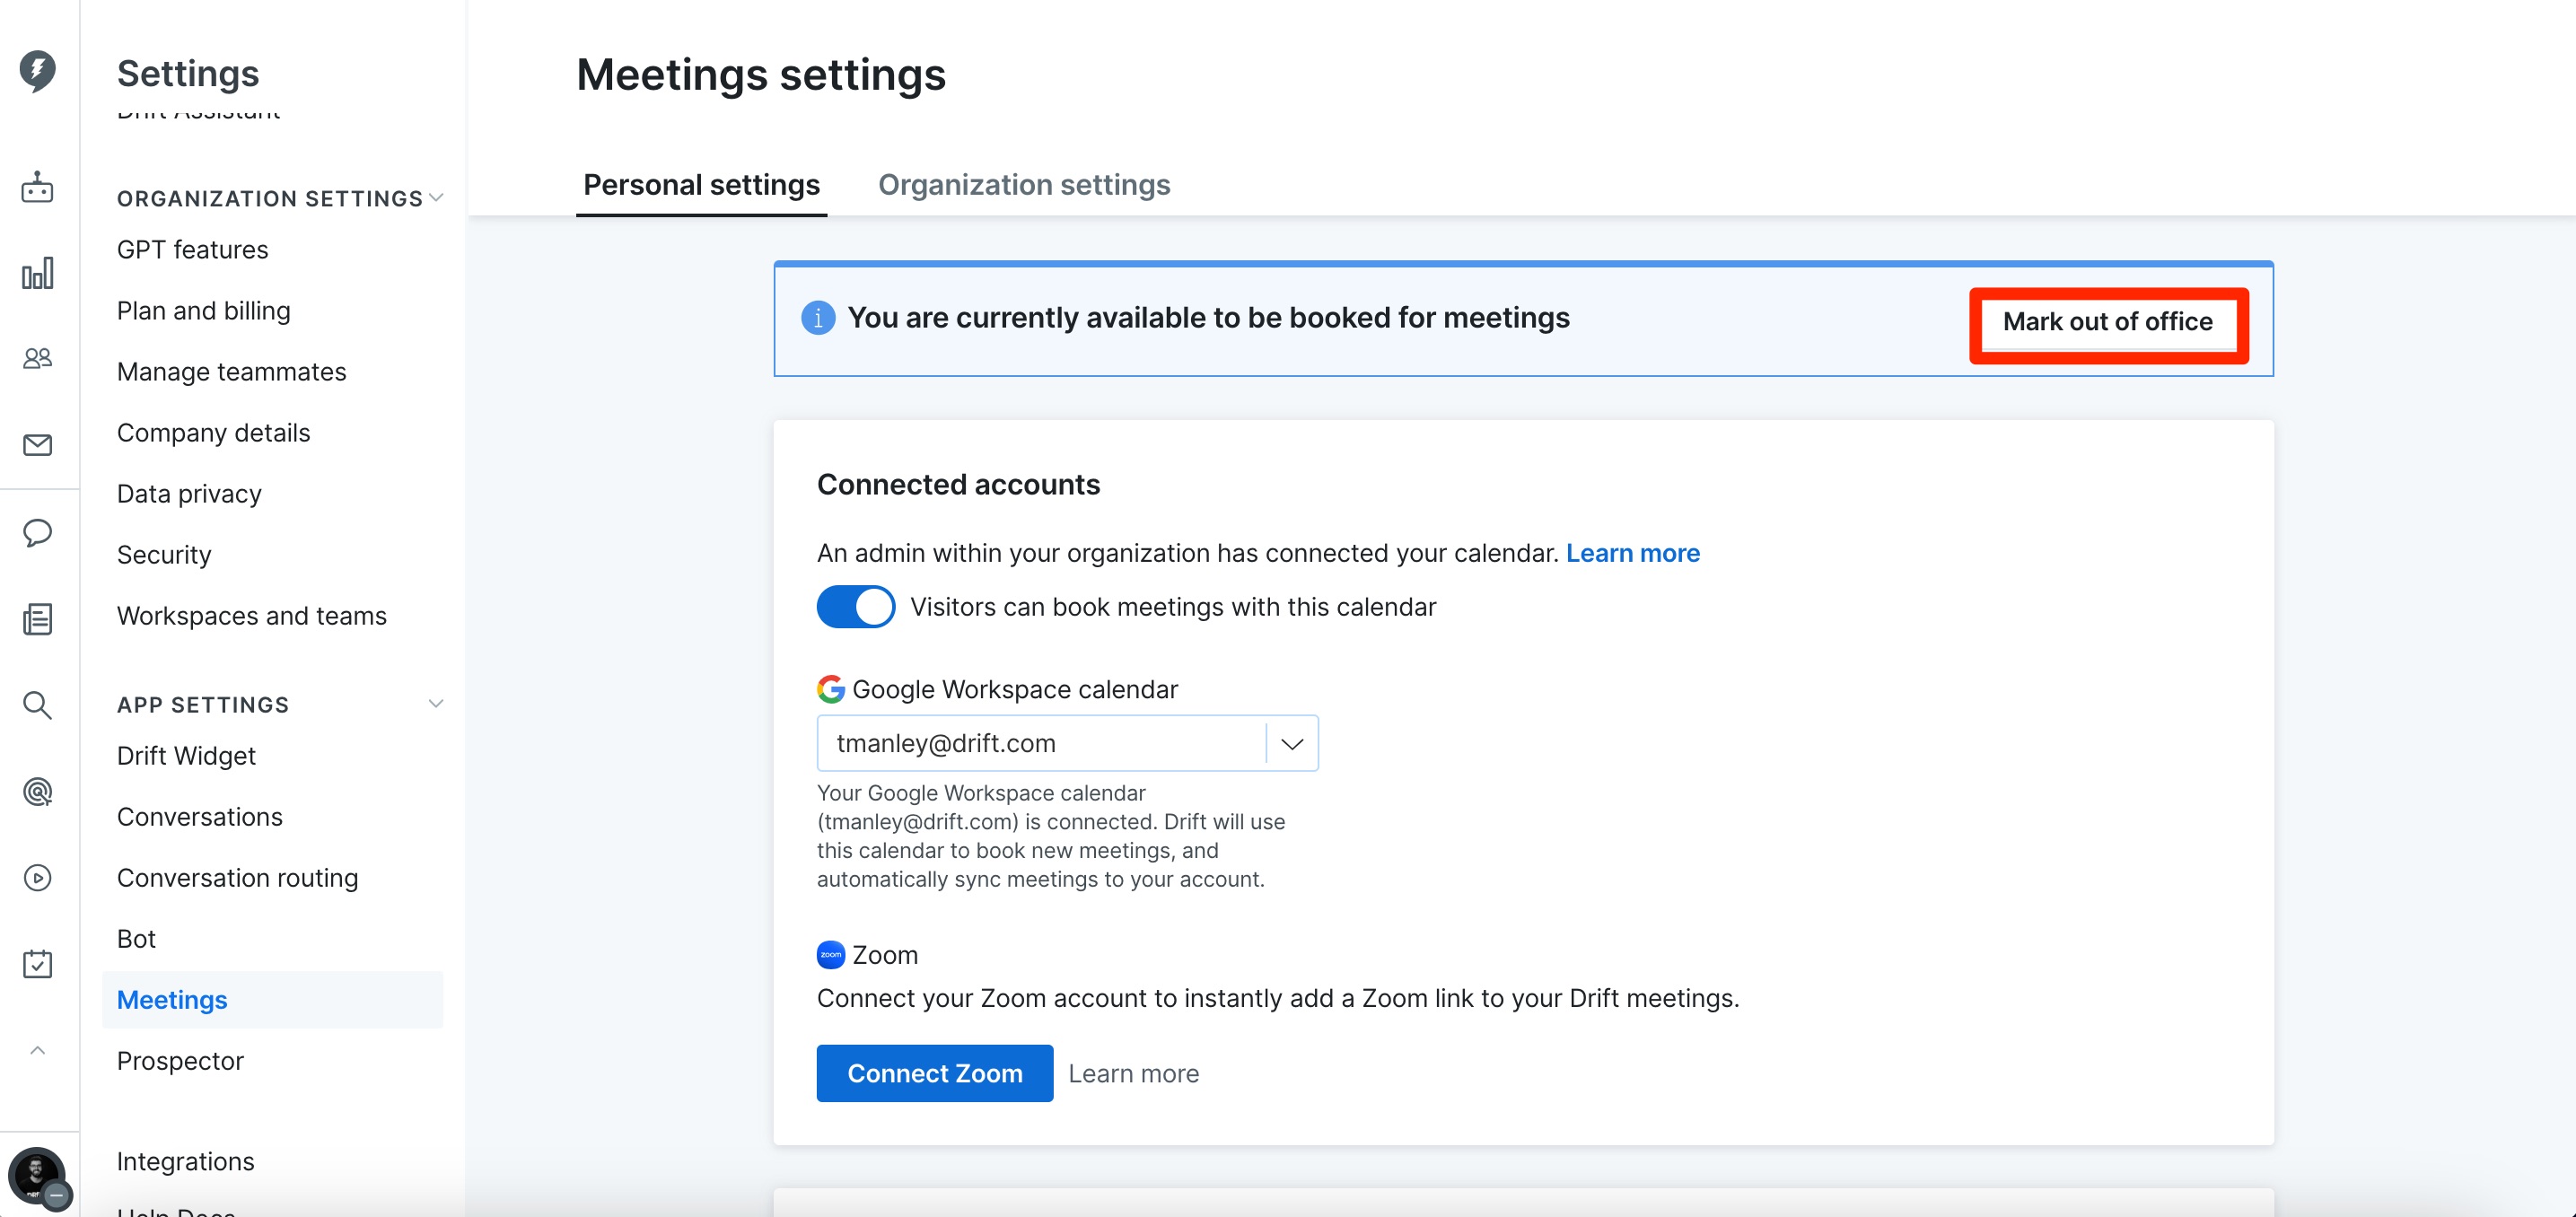
Task: Open Conversations settings item
Action: (x=199, y=817)
